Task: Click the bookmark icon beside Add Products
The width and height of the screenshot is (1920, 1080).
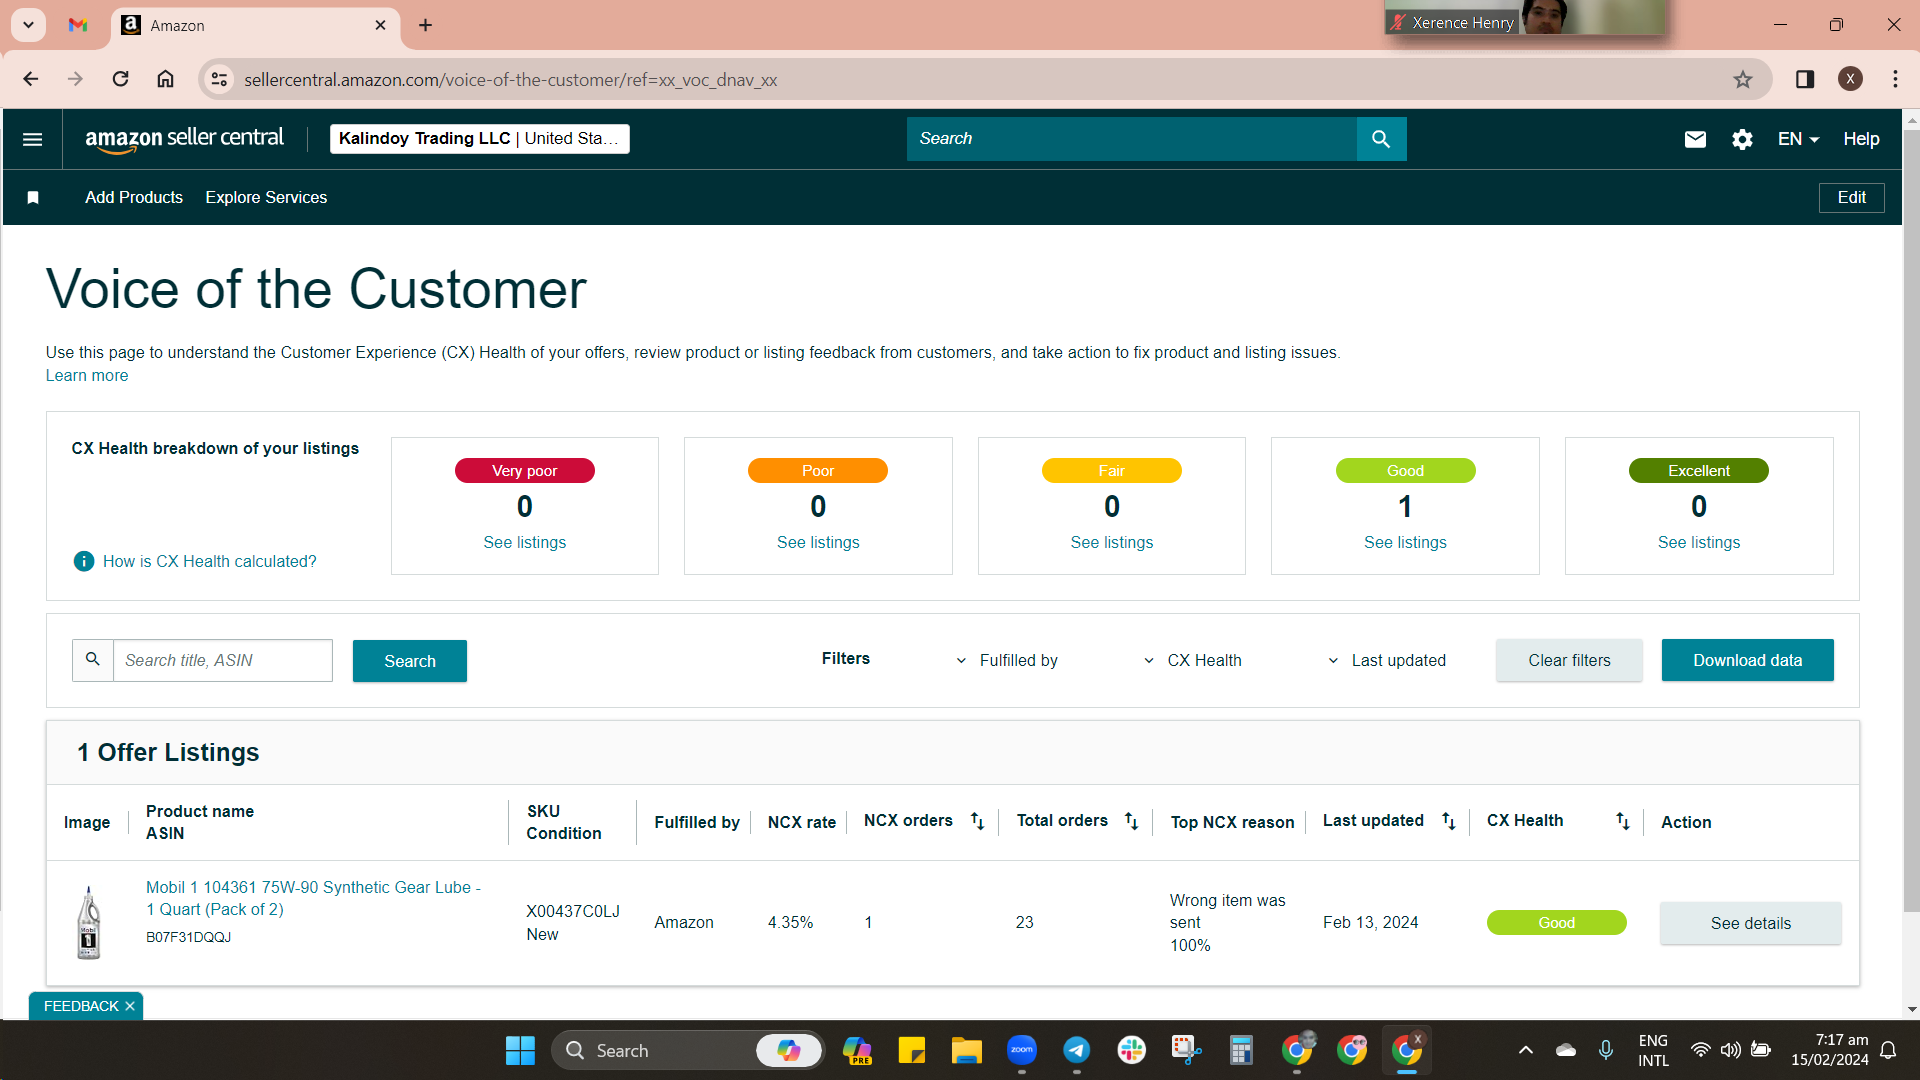Action: [x=33, y=198]
